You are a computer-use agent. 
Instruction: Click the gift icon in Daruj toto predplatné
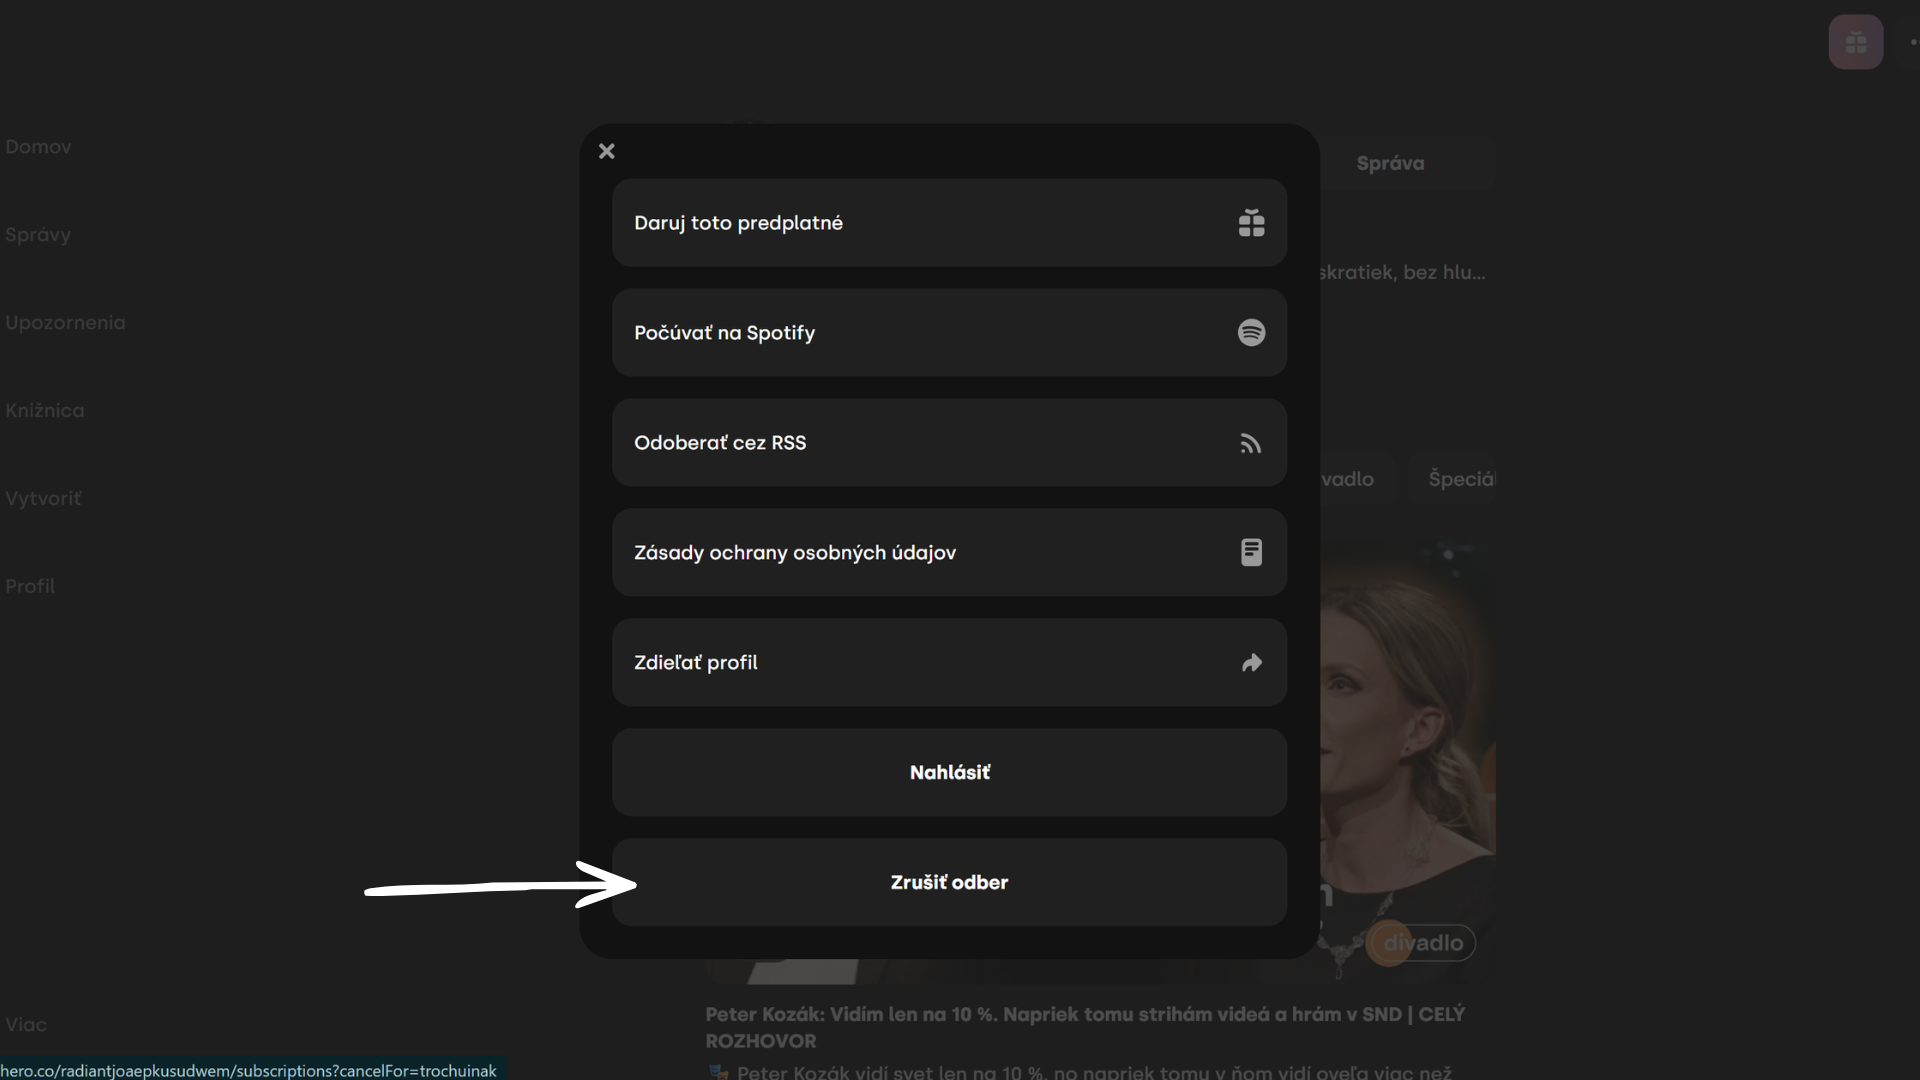pyautogui.click(x=1251, y=223)
